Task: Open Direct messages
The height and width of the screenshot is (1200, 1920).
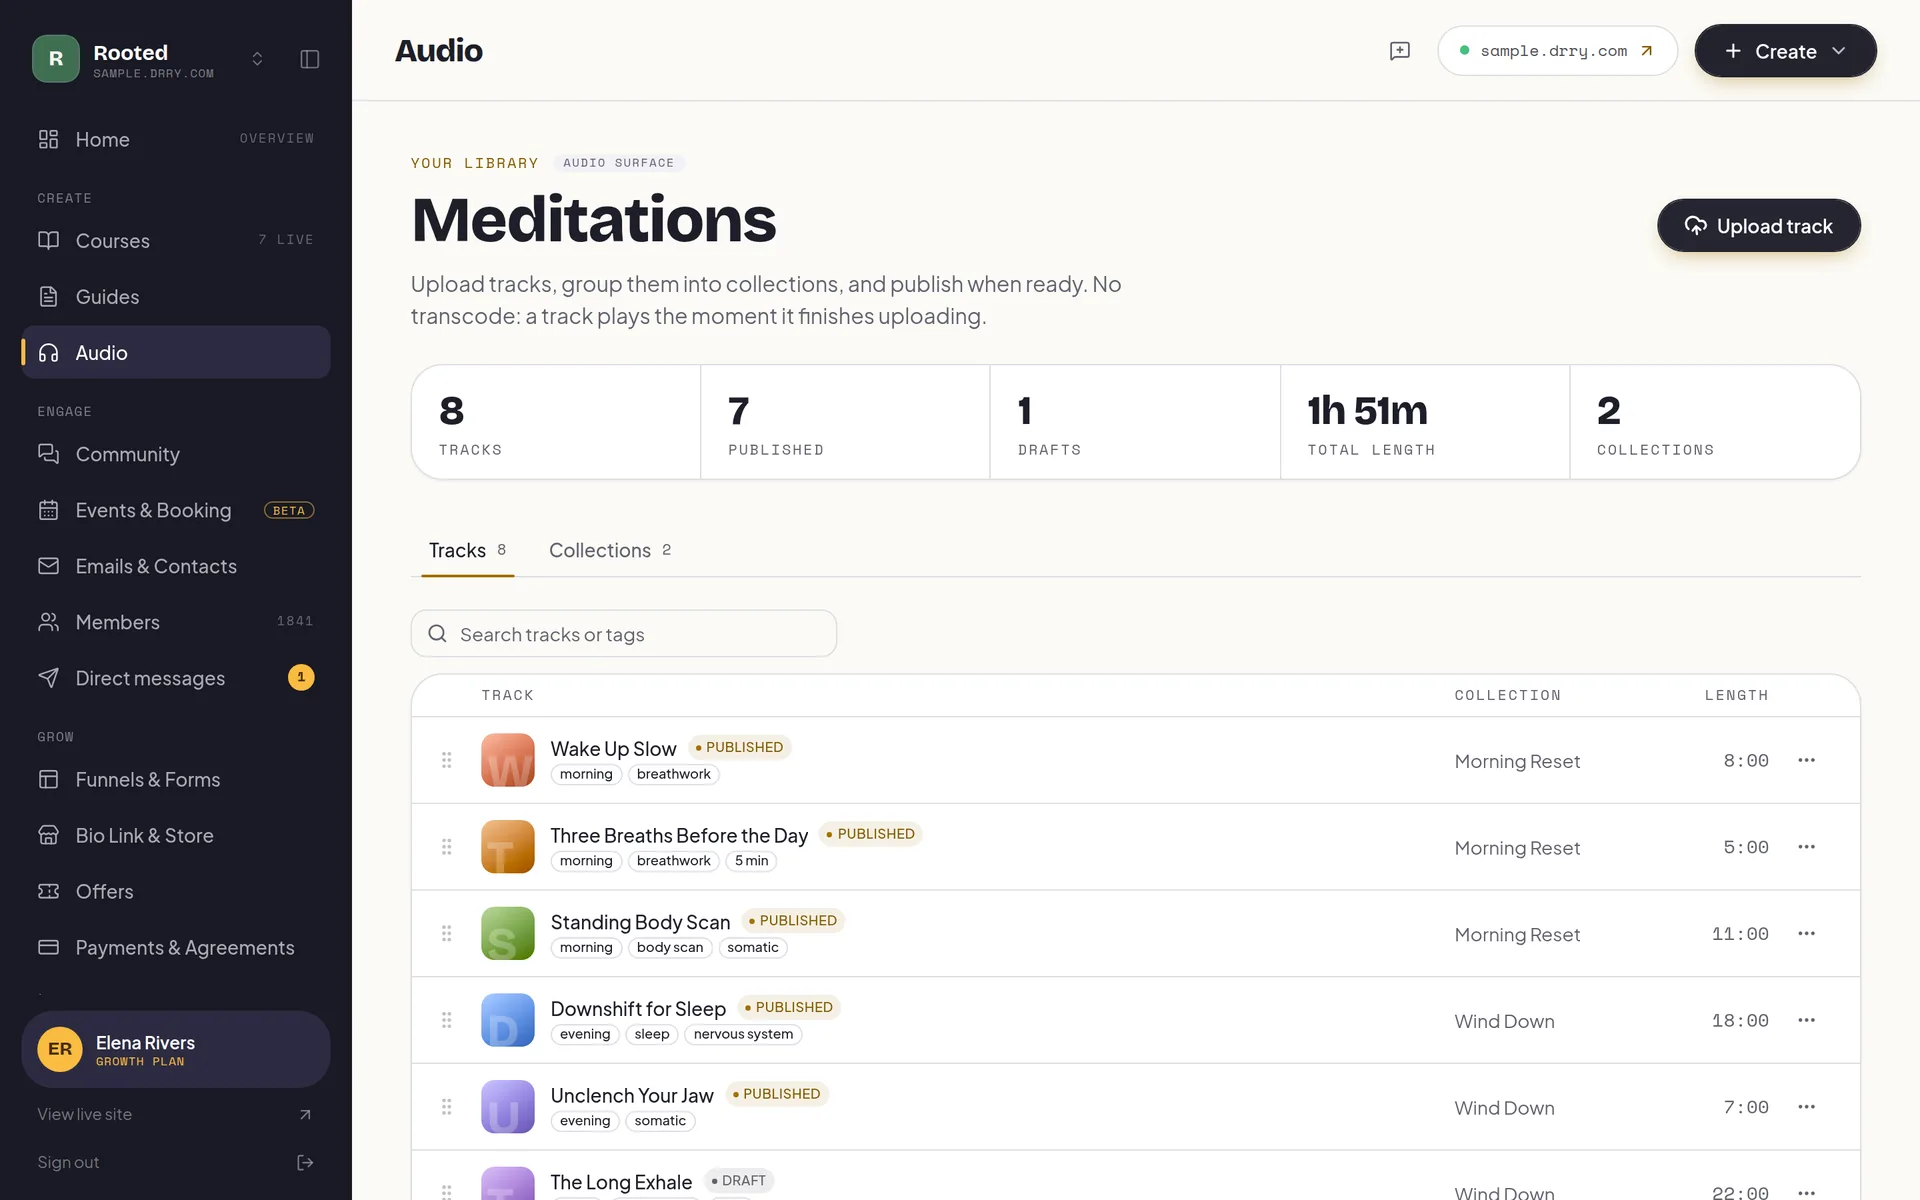Action: pyautogui.click(x=176, y=678)
